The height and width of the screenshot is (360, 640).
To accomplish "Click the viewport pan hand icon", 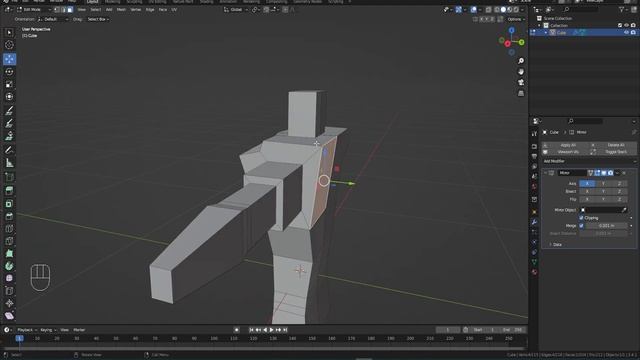I will click(x=521, y=72).
